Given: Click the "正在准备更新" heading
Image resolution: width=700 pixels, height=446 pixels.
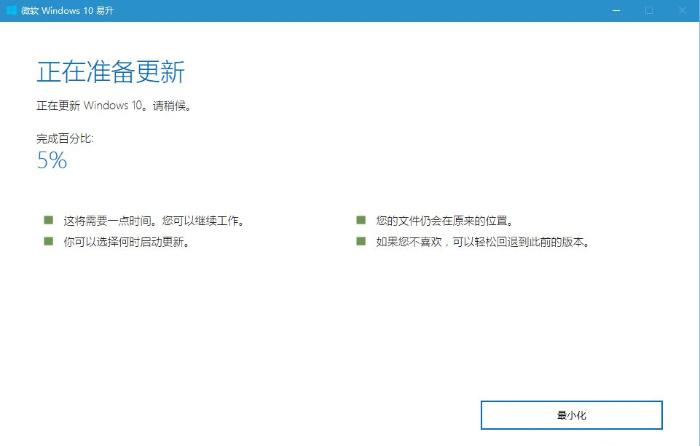Looking at the screenshot, I should pyautogui.click(x=110, y=72).
